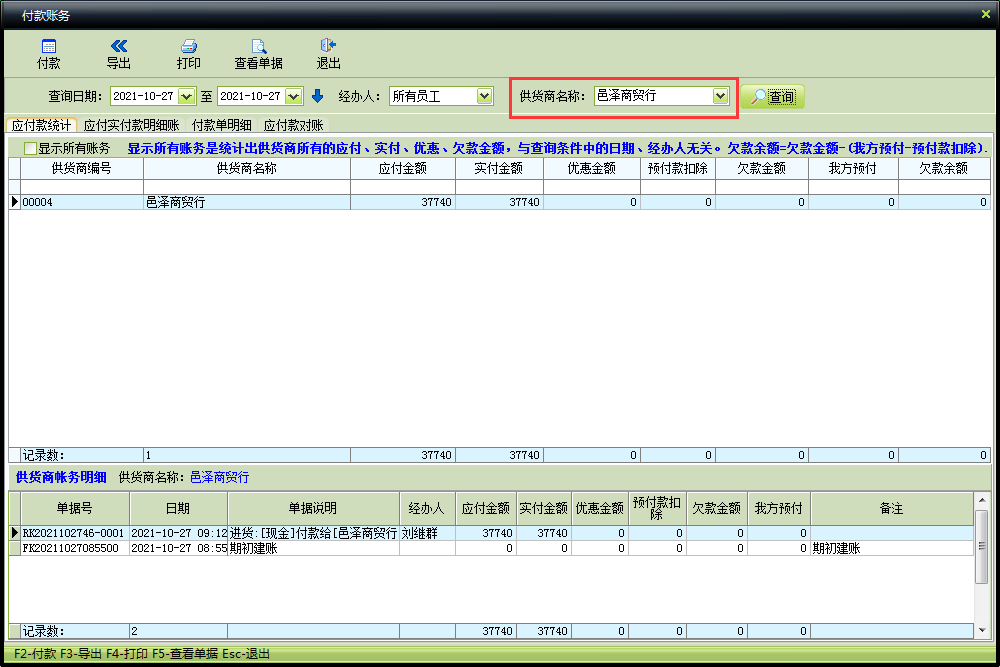This screenshot has width=1000, height=667.
Task: Click the 导出 export toolbar icon
Action: (x=119, y=54)
